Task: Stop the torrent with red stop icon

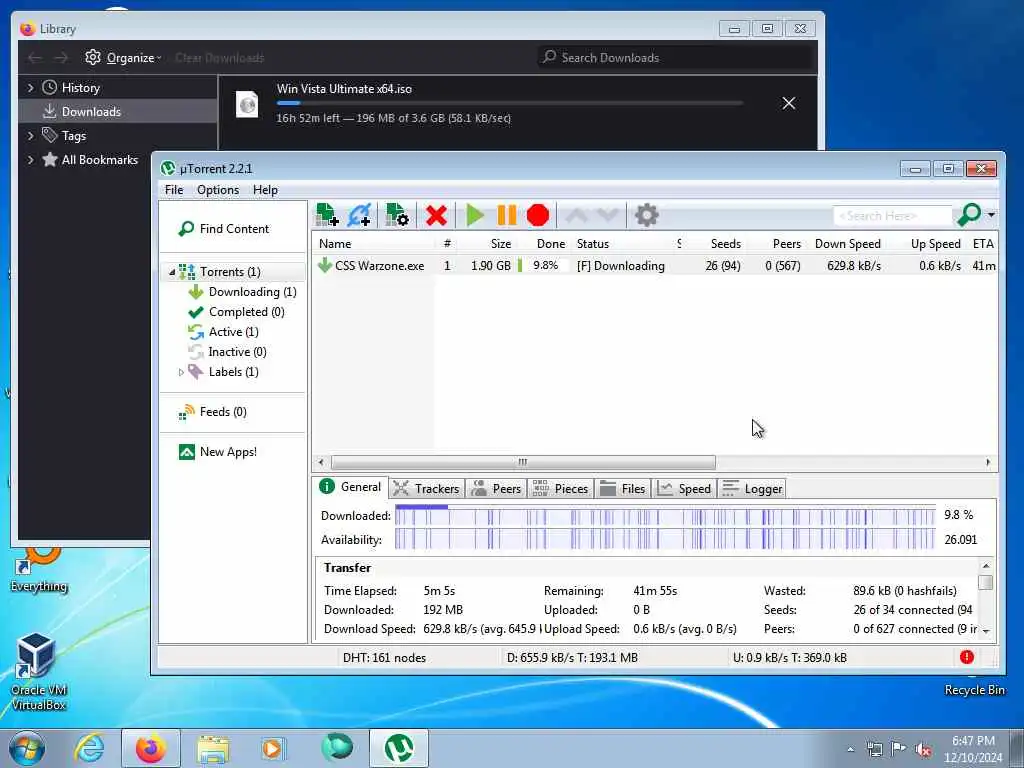Action: tap(538, 215)
